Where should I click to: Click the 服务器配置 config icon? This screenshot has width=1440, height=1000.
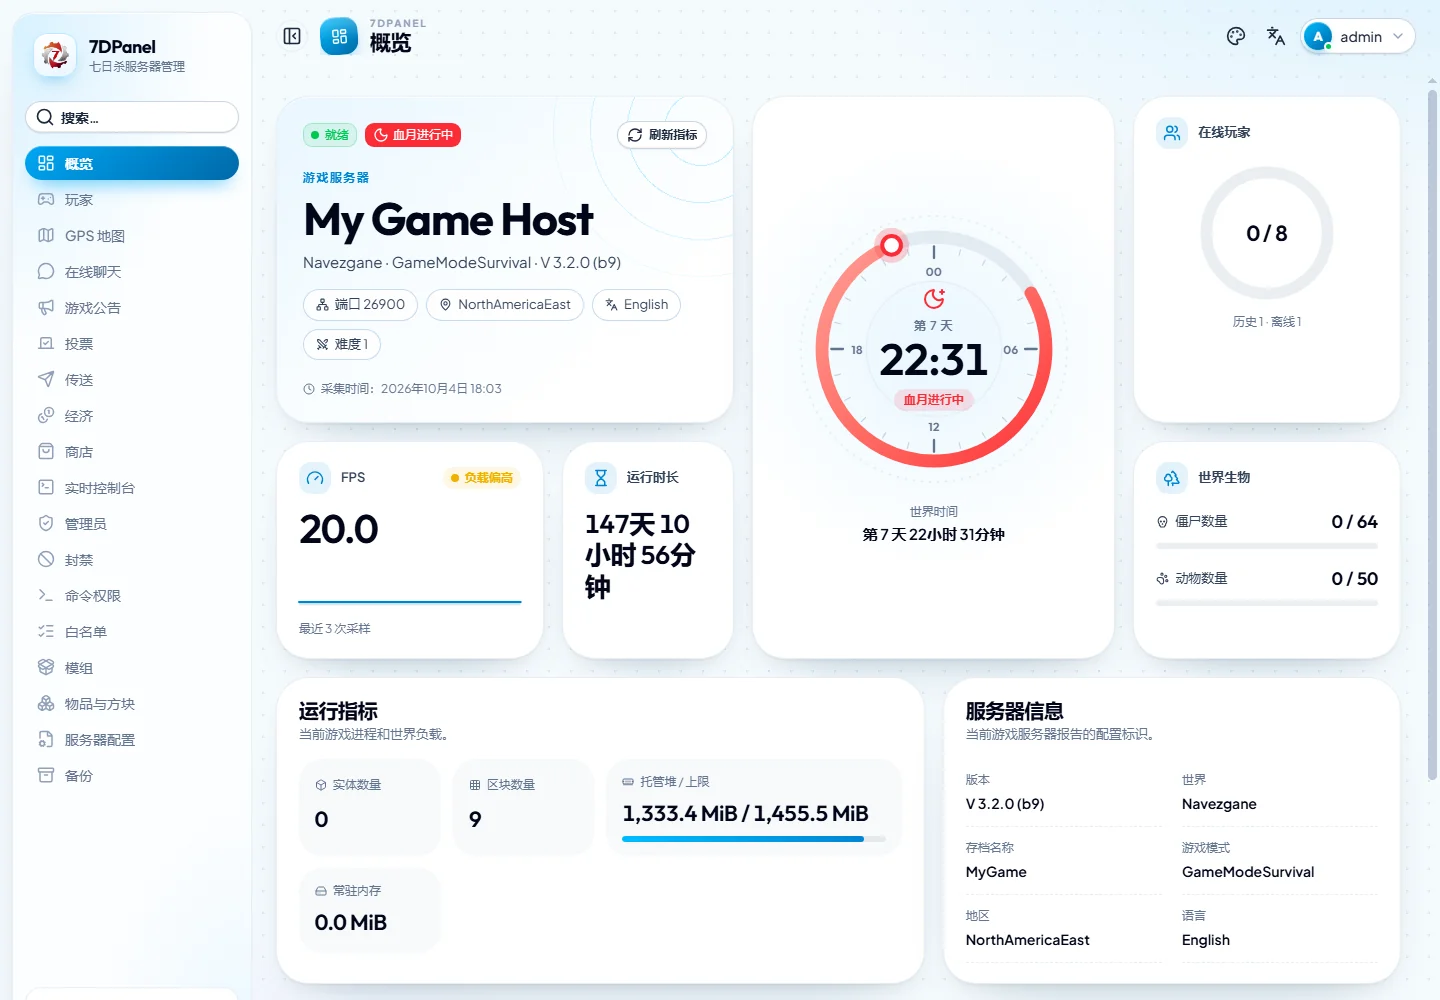pyautogui.click(x=46, y=740)
